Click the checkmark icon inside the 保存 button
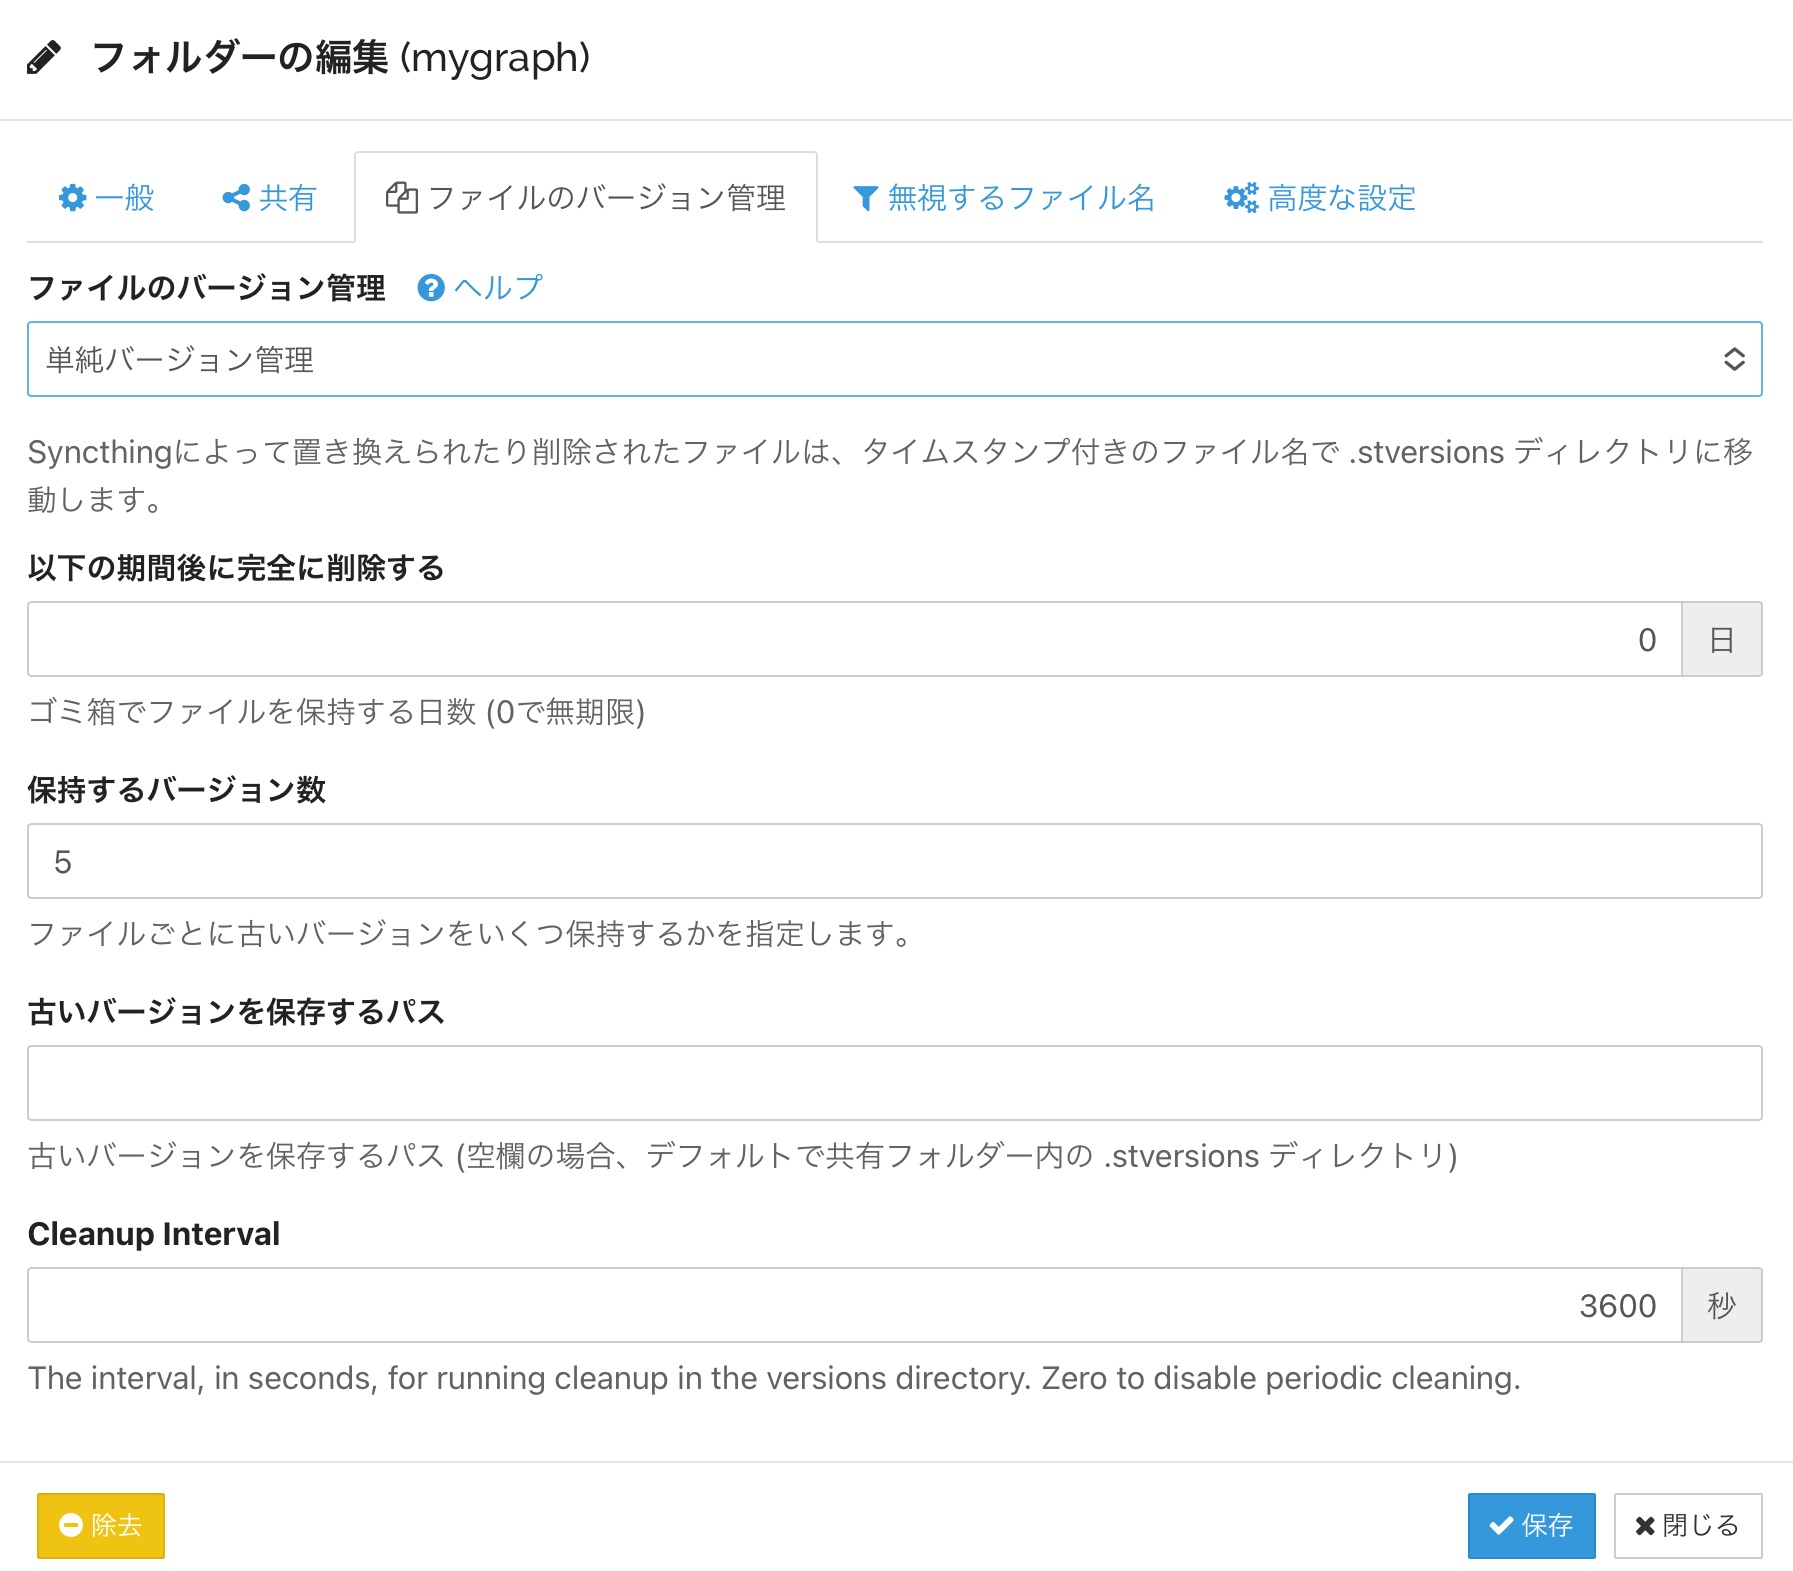Image resolution: width=1793 pixels, height=1571 pixels. (1498, 1525)
